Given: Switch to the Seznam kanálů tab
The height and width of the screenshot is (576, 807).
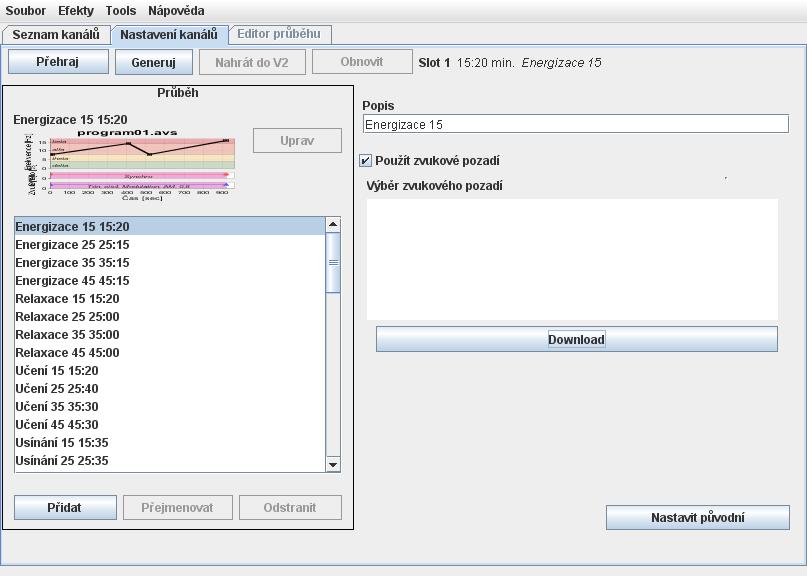Looking at the screenshot, I should point(56,34).
